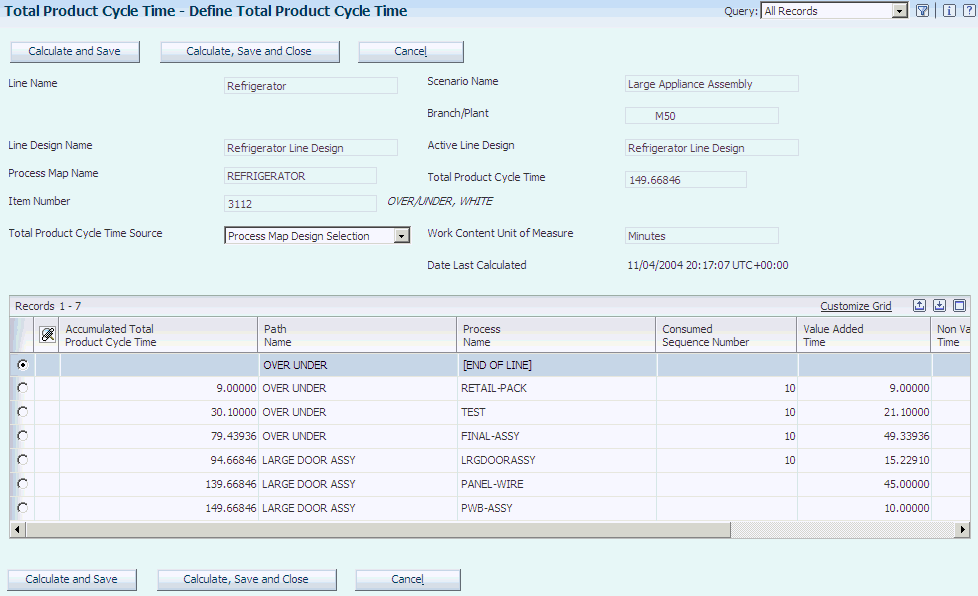This screenshot has width=978, height=596.
Task: Click the query filter funnel icon
Action: pyautogui.click(x=923, y=11)
